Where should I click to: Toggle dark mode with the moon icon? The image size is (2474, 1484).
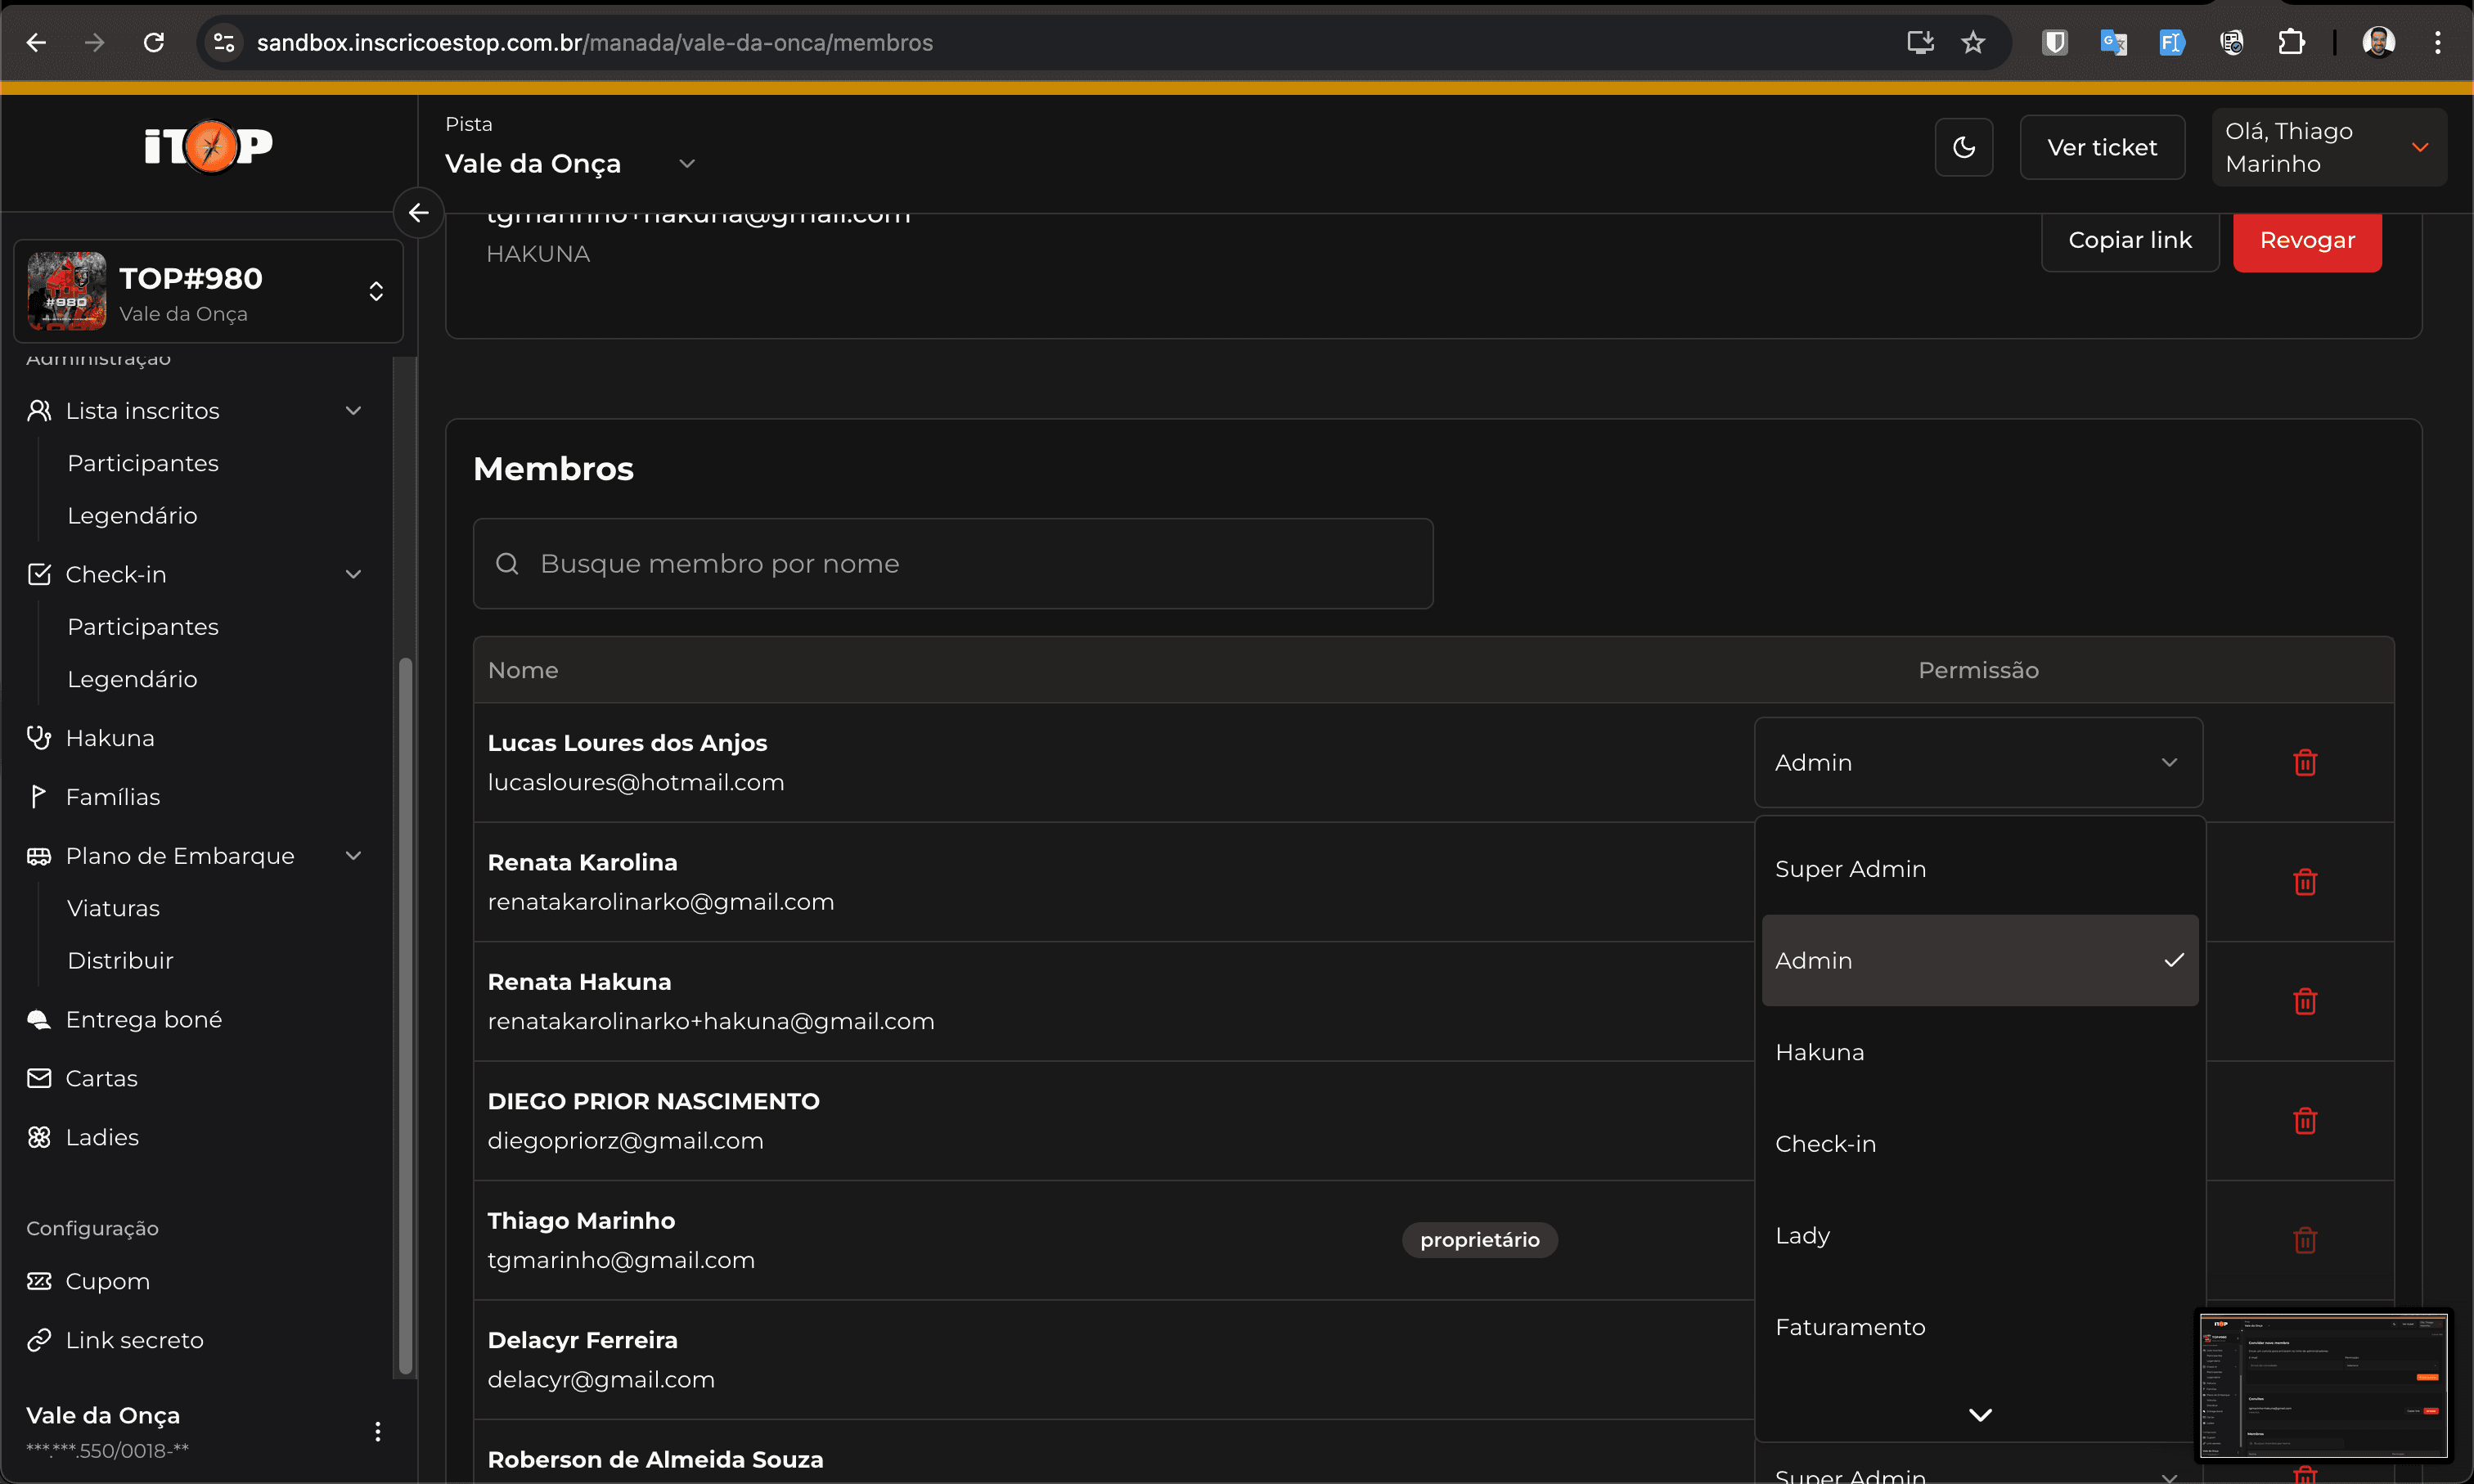1963,147
